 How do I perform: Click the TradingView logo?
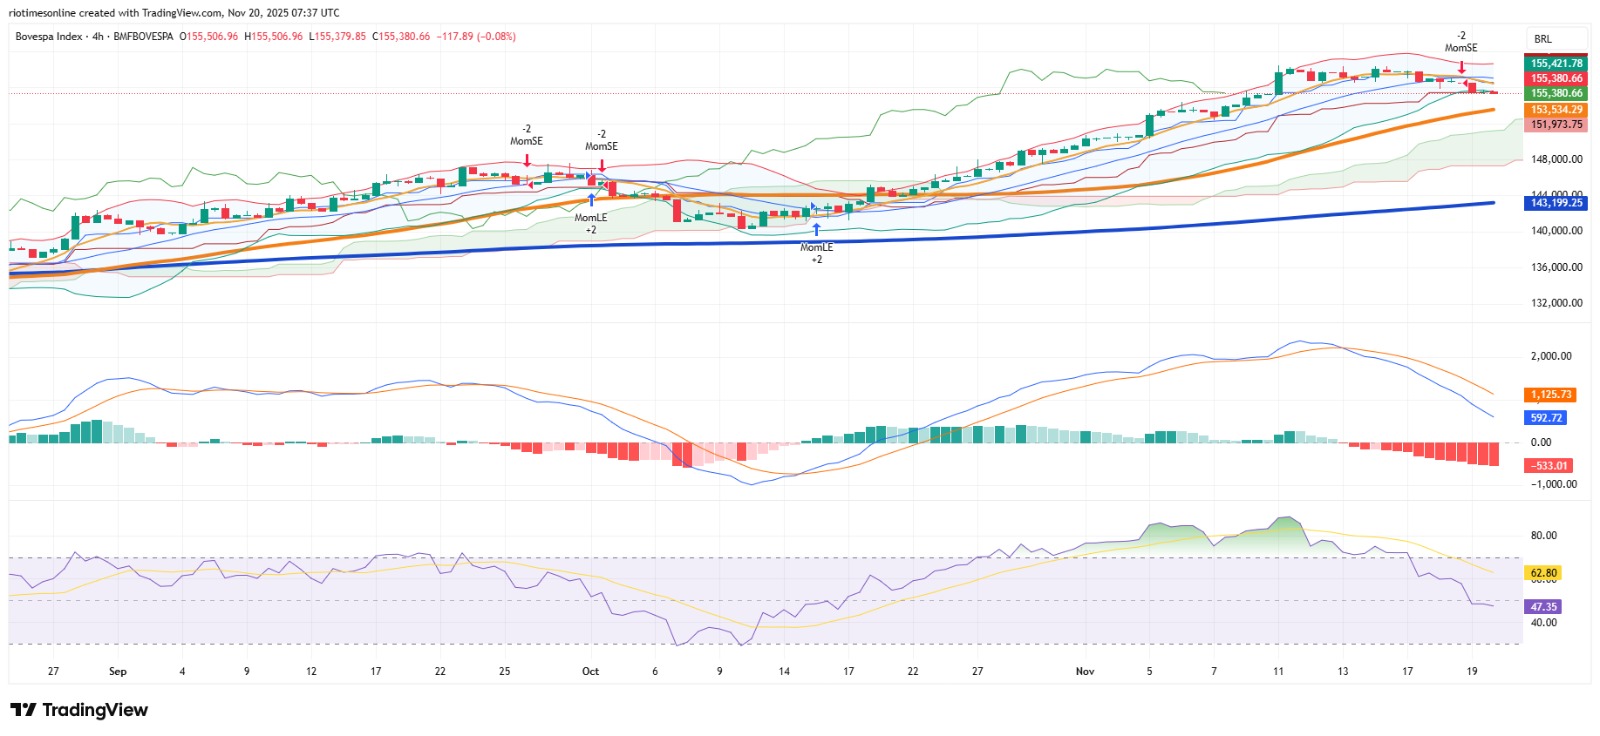click(x=79, y=710)
